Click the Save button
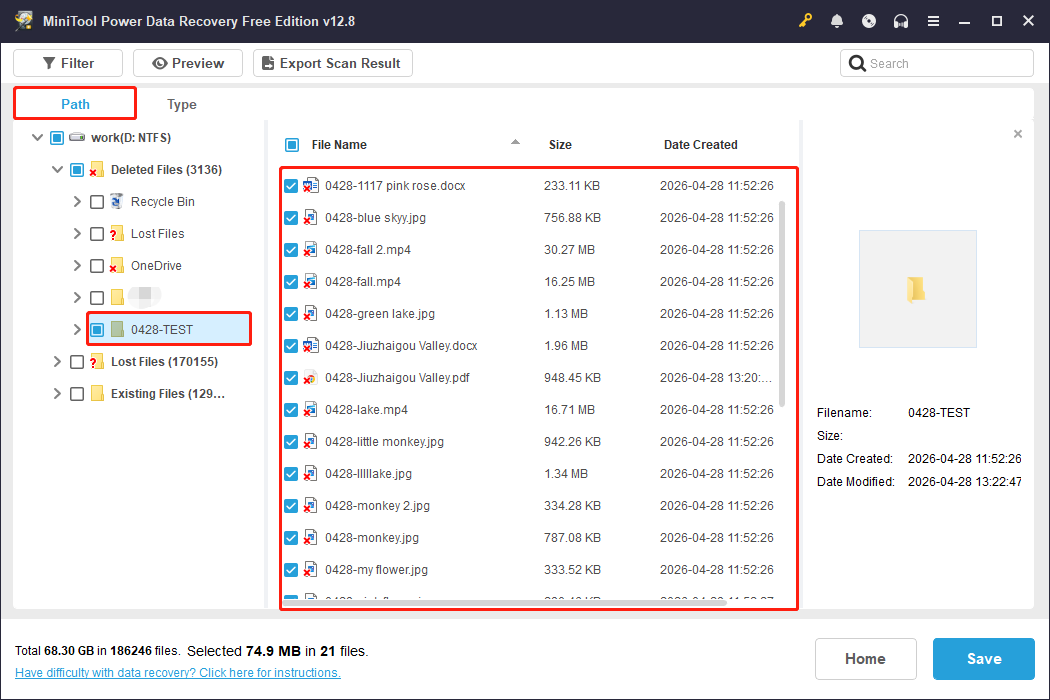This screenshot has height=700, width=1050. coord(984,658)
